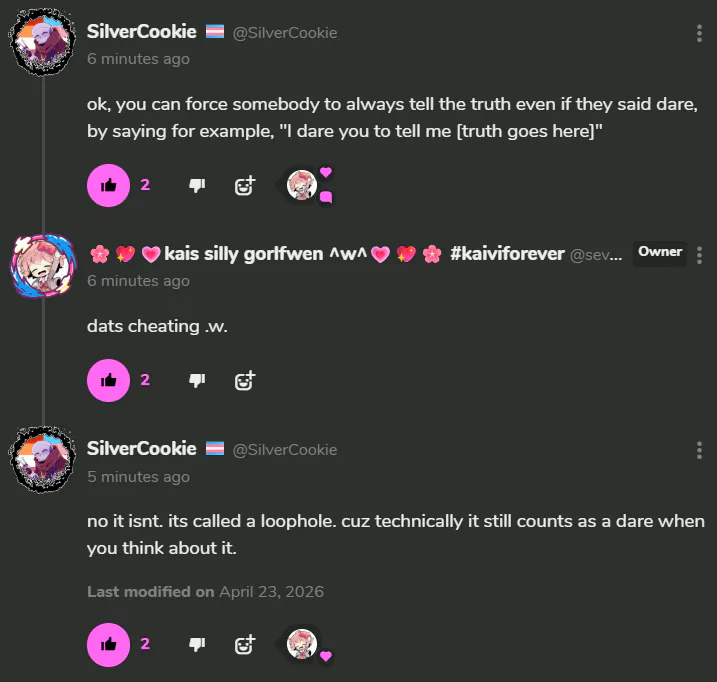Screen dimensions: 717x682
Task: Dislike the loophole comment by SilverCookie
Action: (x=197, y=644)
